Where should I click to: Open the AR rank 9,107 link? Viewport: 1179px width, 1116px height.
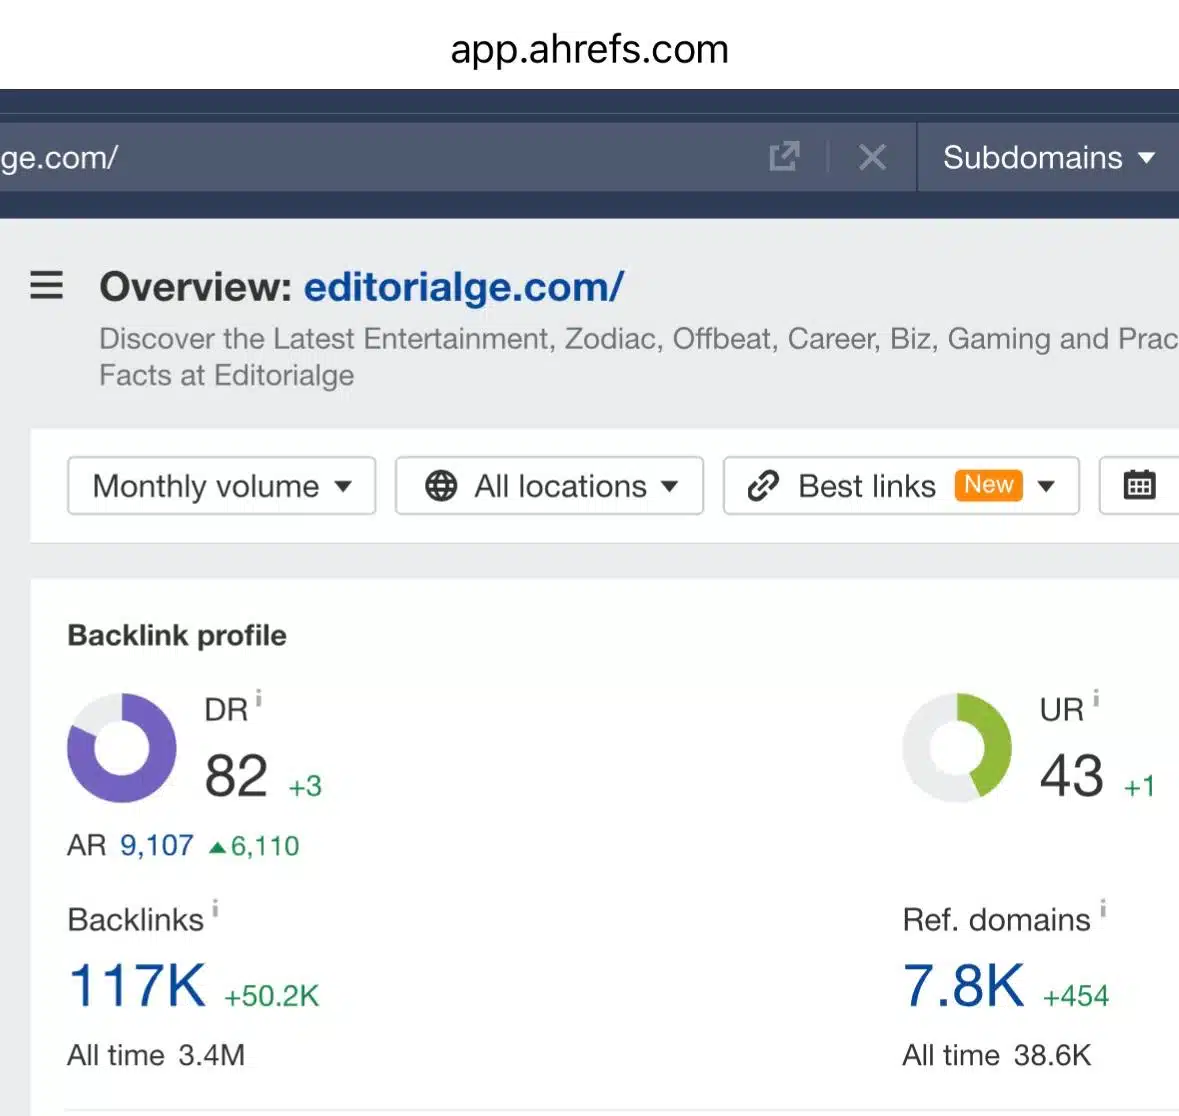pos(156,845)
